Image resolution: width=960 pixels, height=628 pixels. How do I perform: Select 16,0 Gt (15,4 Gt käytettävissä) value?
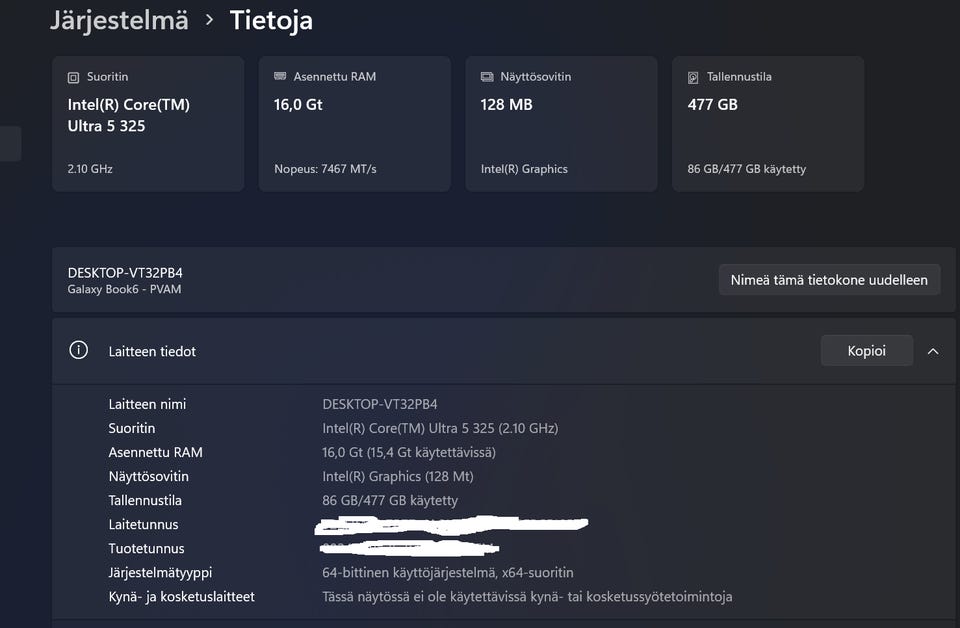(409, 452)
